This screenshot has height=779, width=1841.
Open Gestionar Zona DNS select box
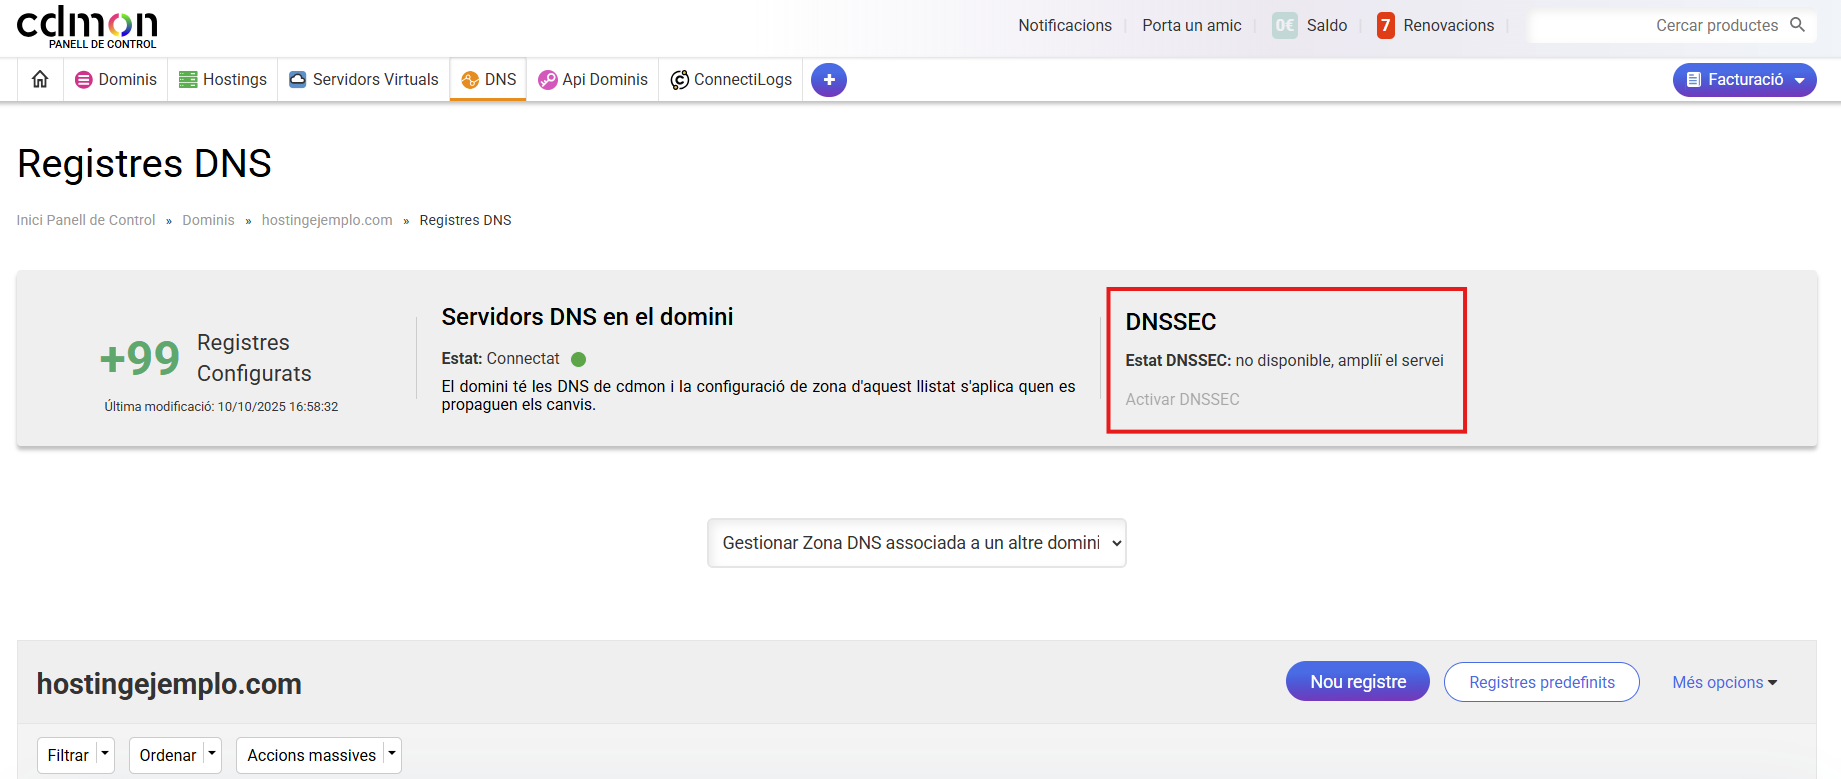click(916, 543)
